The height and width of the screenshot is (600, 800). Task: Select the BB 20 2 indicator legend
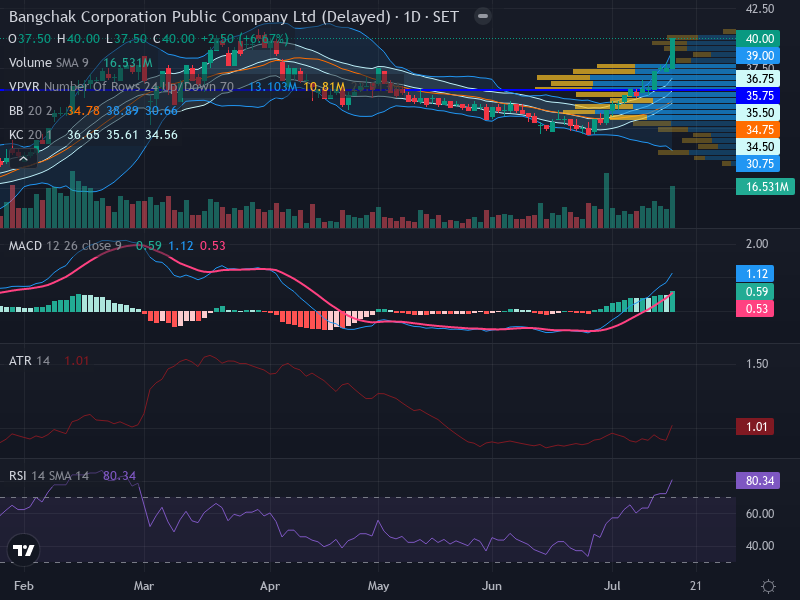31,111
